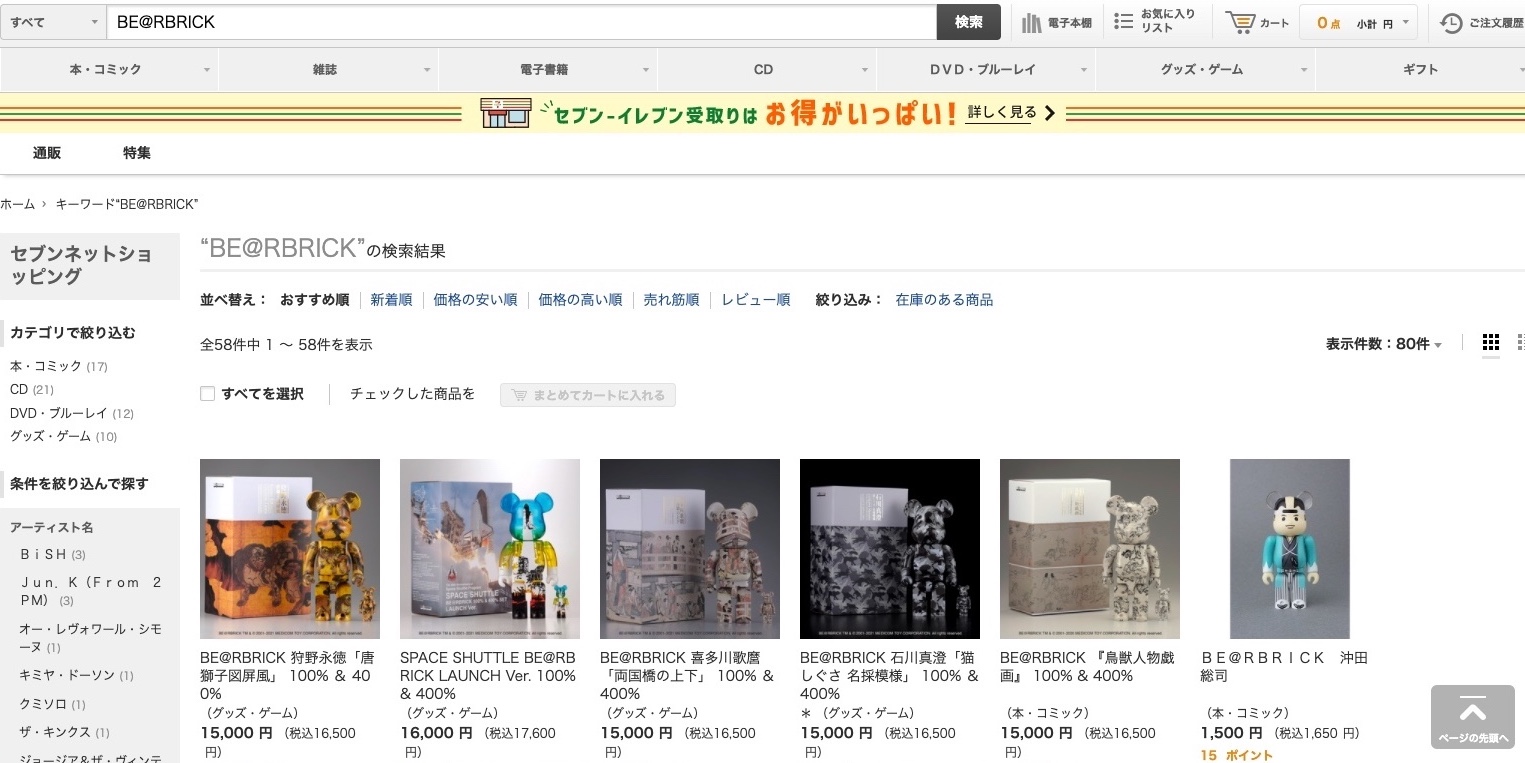Click the まとめてカートに入れる button
The width and height of the screenshot is (1525, 763).
[x=588, y=395]
